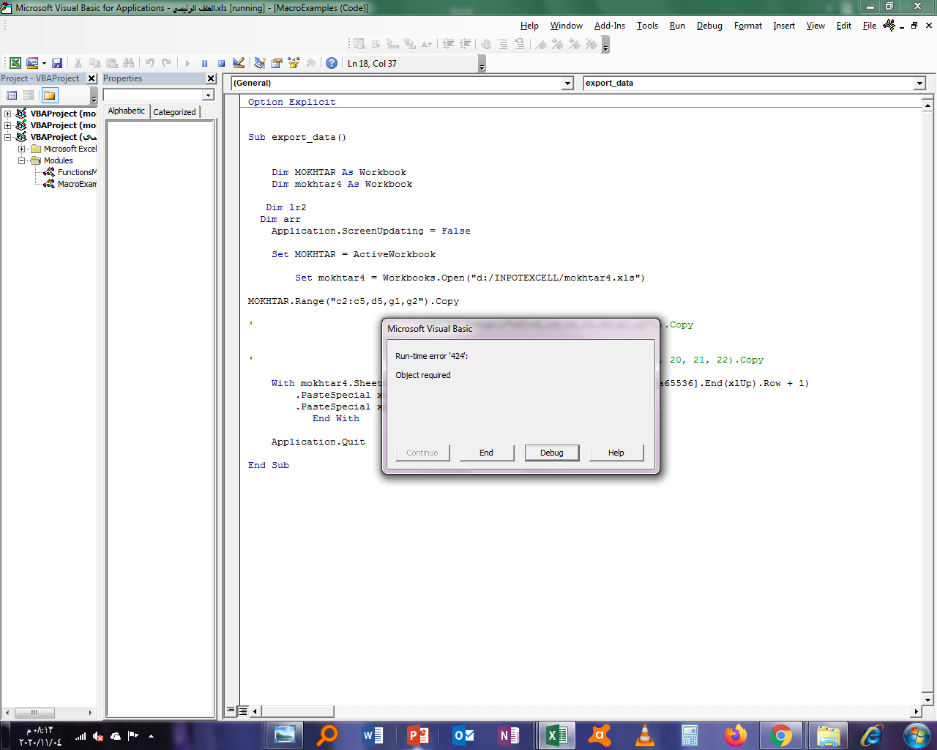Click the Project panel horizontal scrollbar thumb
Viewport: 937px width, 750px height.
point(34,712)
